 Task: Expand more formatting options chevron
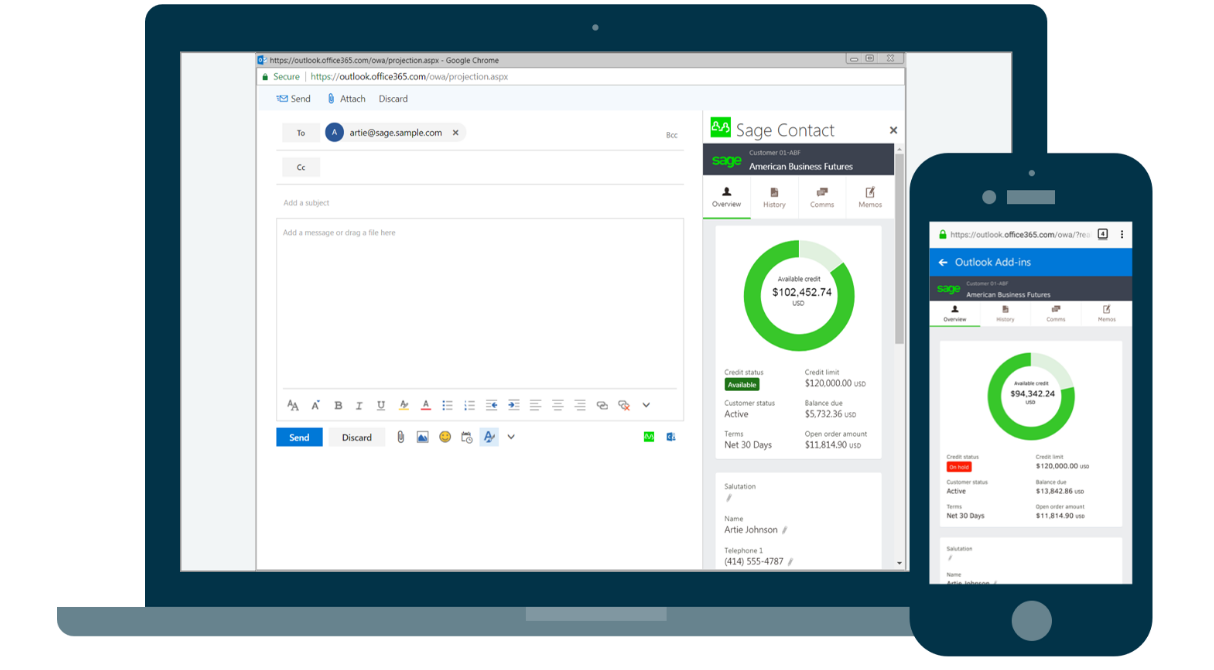pos(646,405)
